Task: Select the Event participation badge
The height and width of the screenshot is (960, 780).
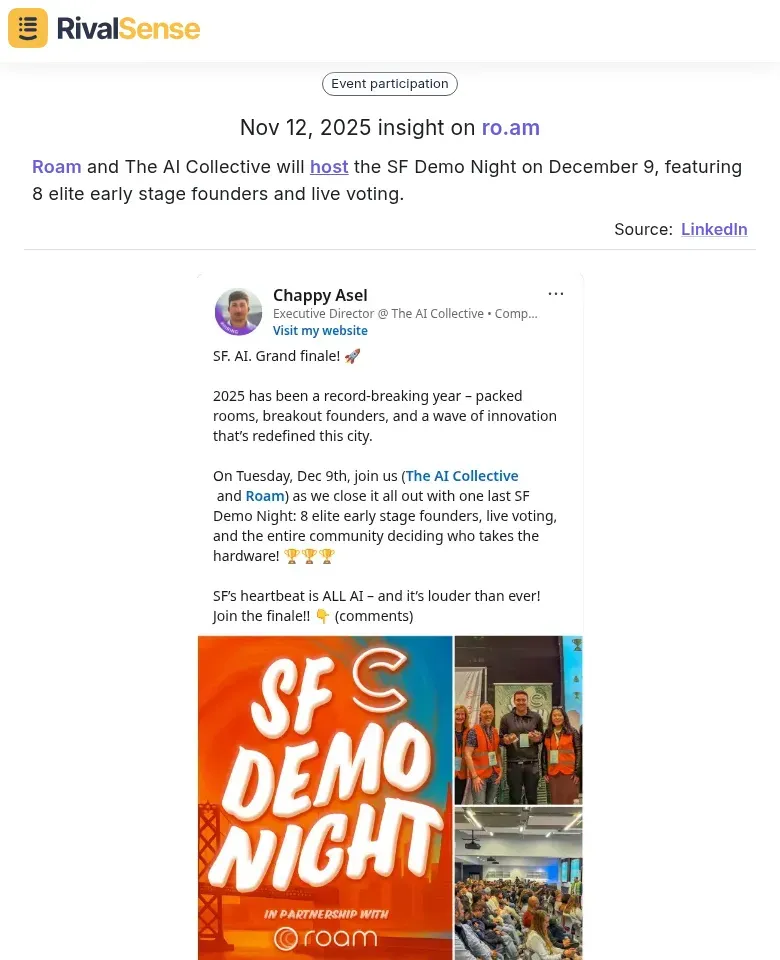Action: coord(389,83)
